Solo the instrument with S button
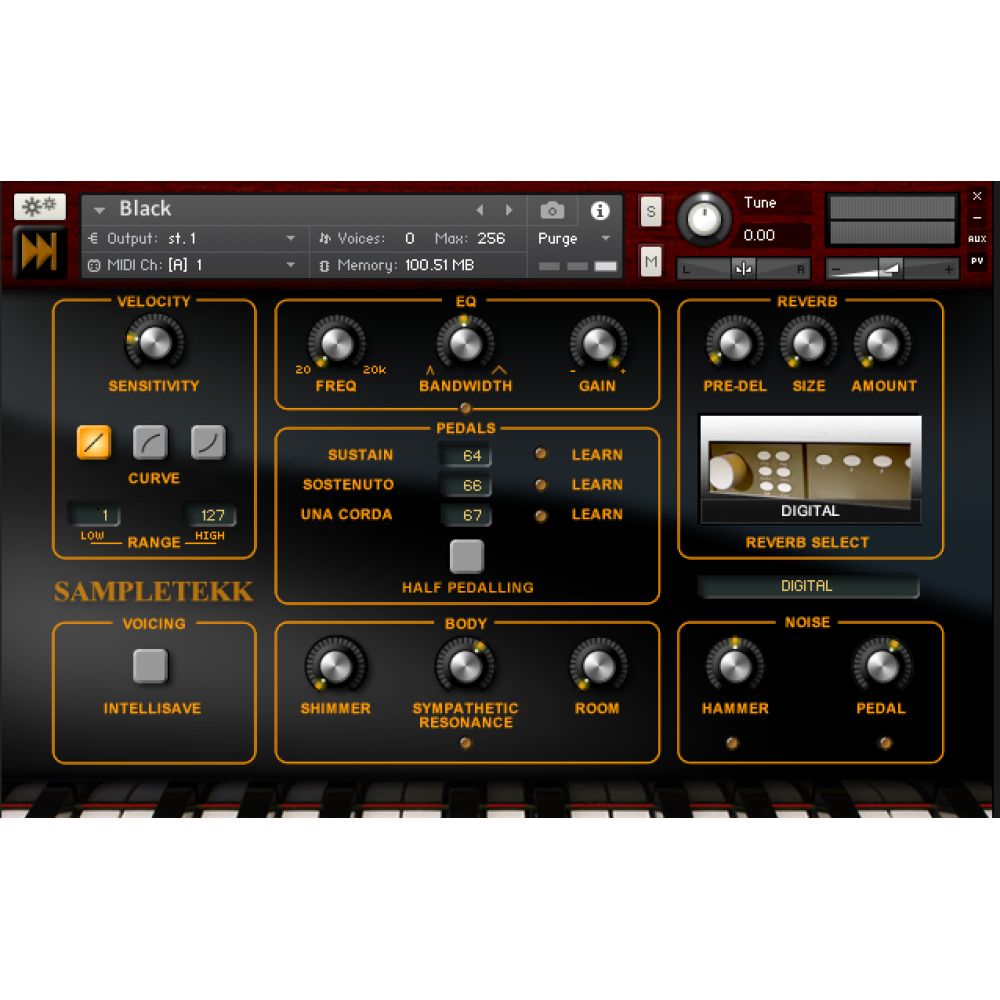Image resolution: width=1000 pixels, height=1000 pixels. pyautogui.click(x=651, y=211)
